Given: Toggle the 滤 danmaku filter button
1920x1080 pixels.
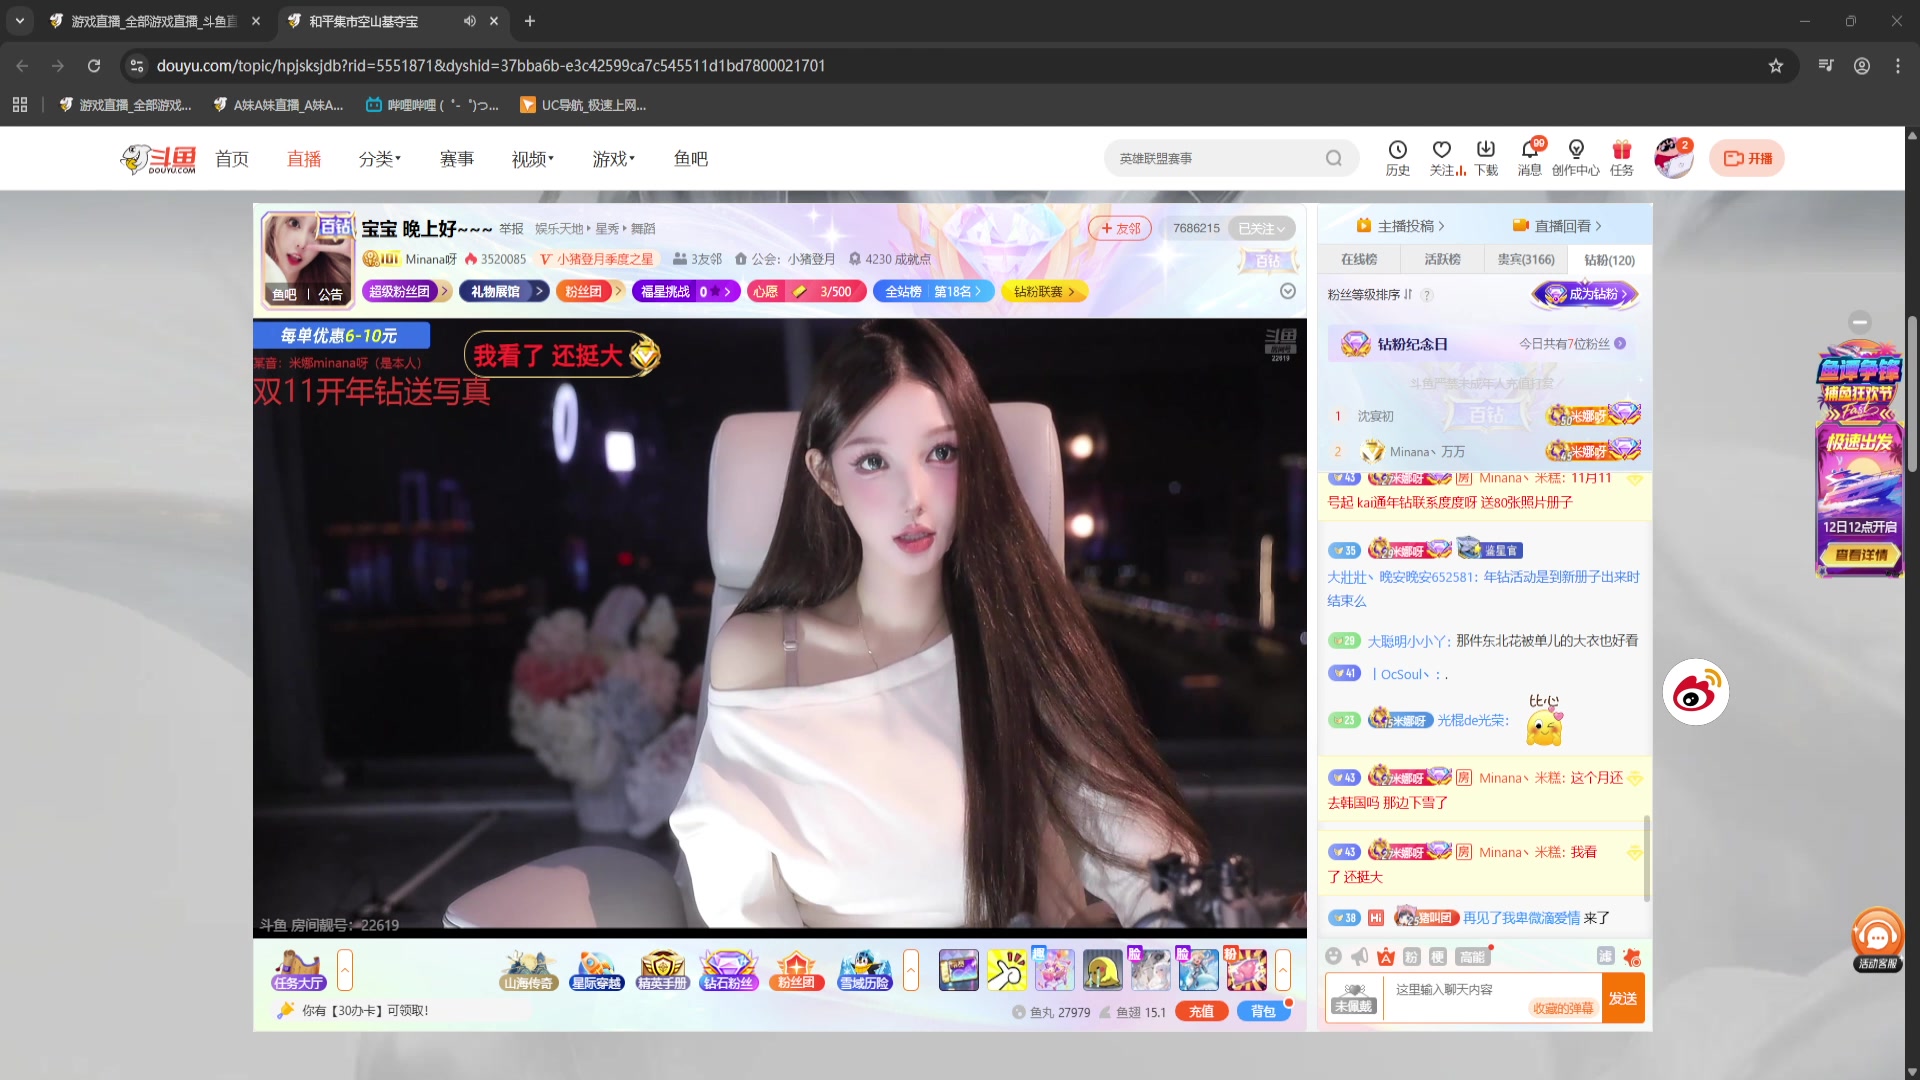Looking at the screenshot, I should [1605, 957].
